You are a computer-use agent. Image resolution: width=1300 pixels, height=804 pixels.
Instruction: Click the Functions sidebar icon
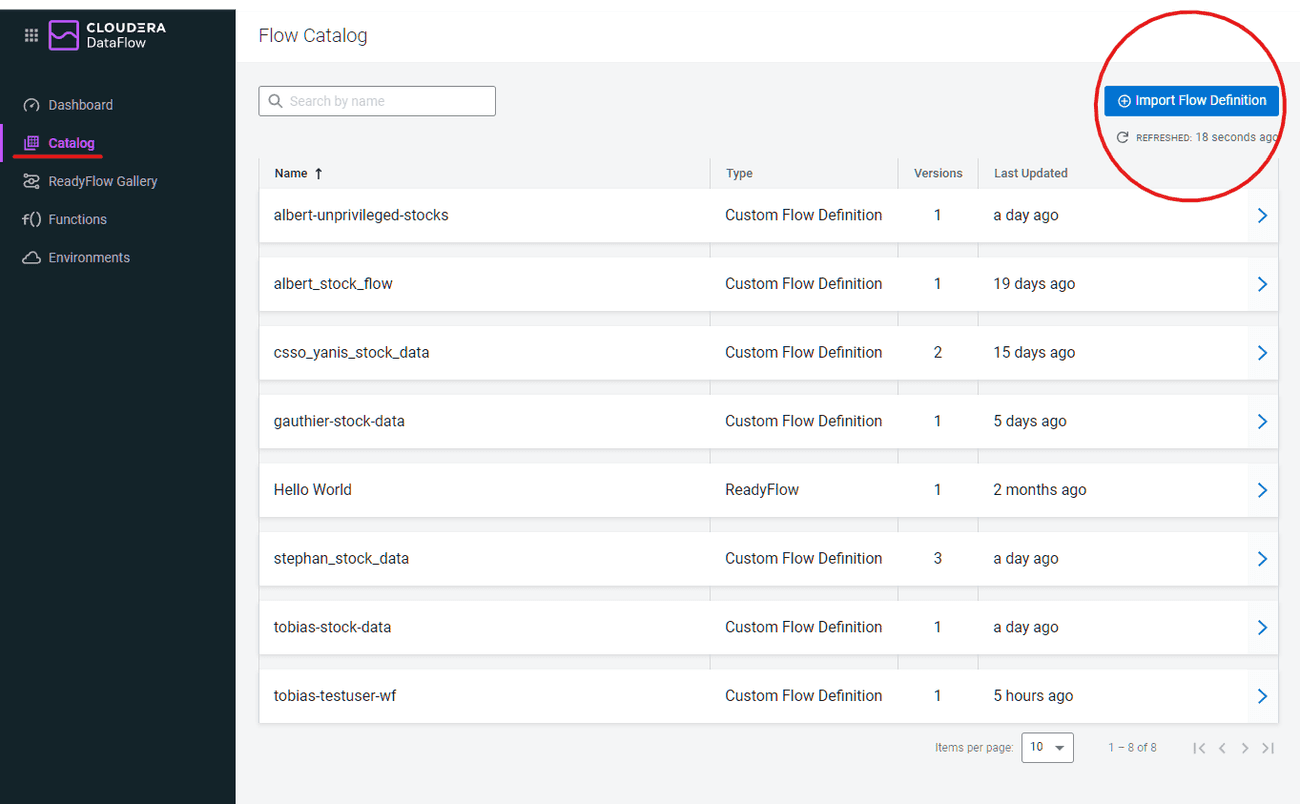pyautogui.click(x=31, y=219)
